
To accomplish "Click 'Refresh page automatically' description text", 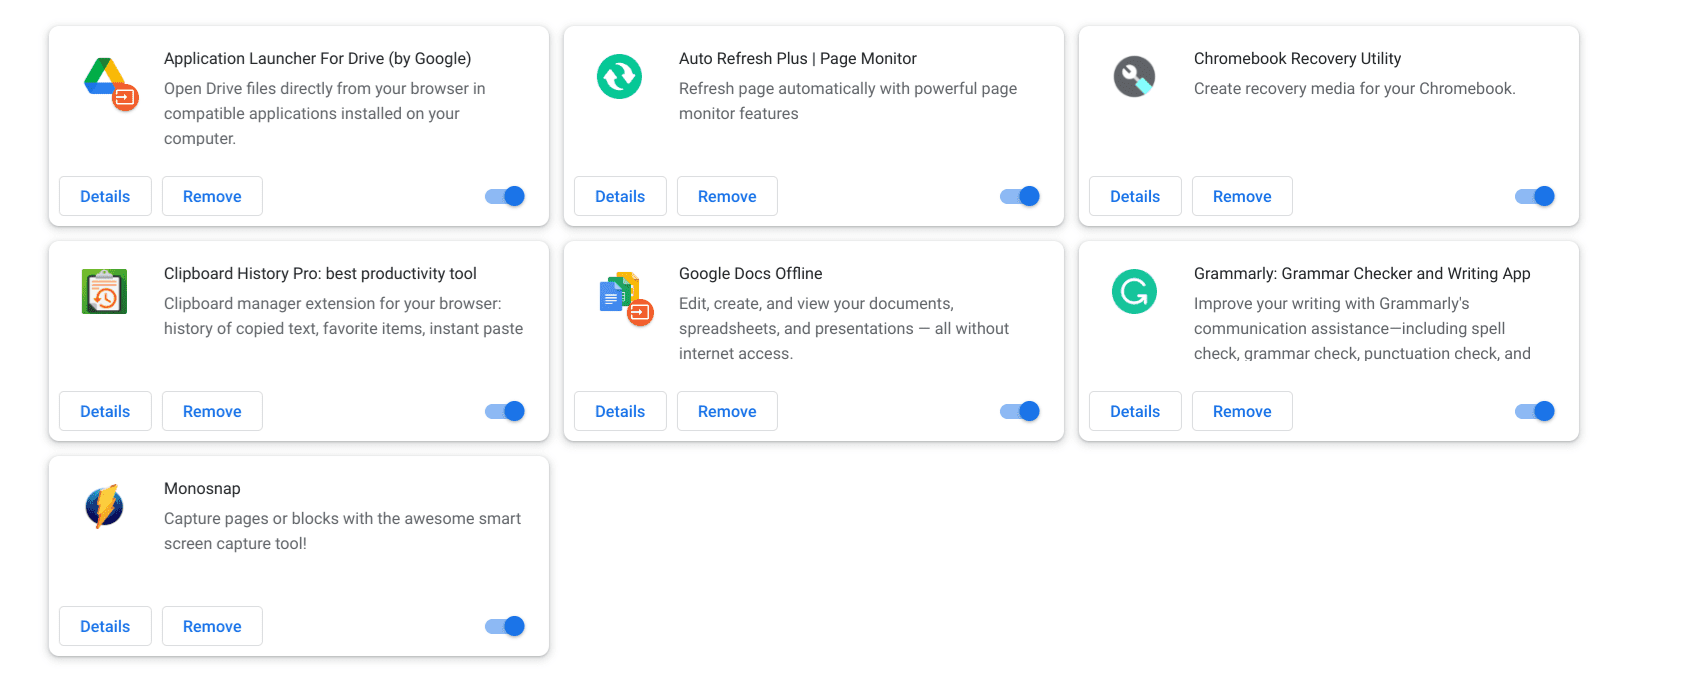I will 848,101.
